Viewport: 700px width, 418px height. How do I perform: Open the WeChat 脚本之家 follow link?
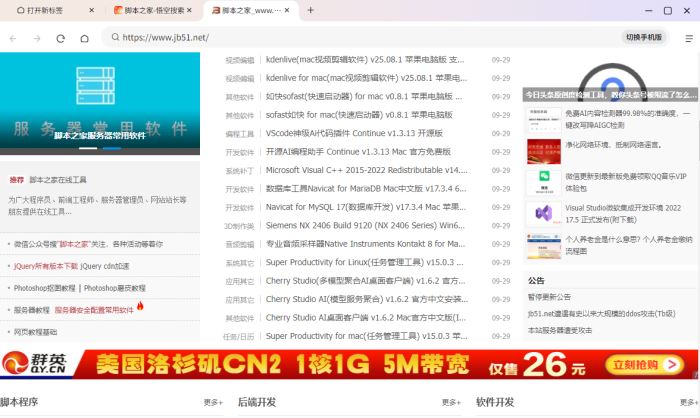click(x=88, y=244)
